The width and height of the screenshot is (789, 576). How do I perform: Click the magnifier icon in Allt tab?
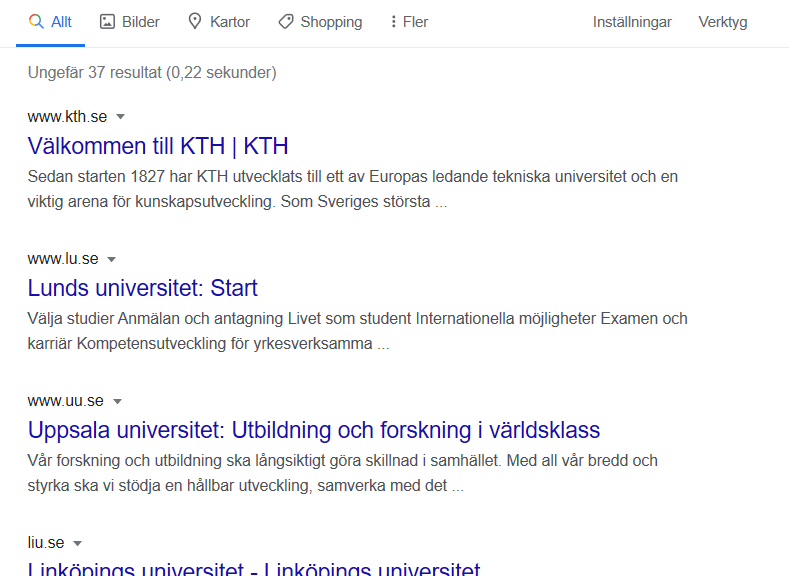(x=36, y=22)
